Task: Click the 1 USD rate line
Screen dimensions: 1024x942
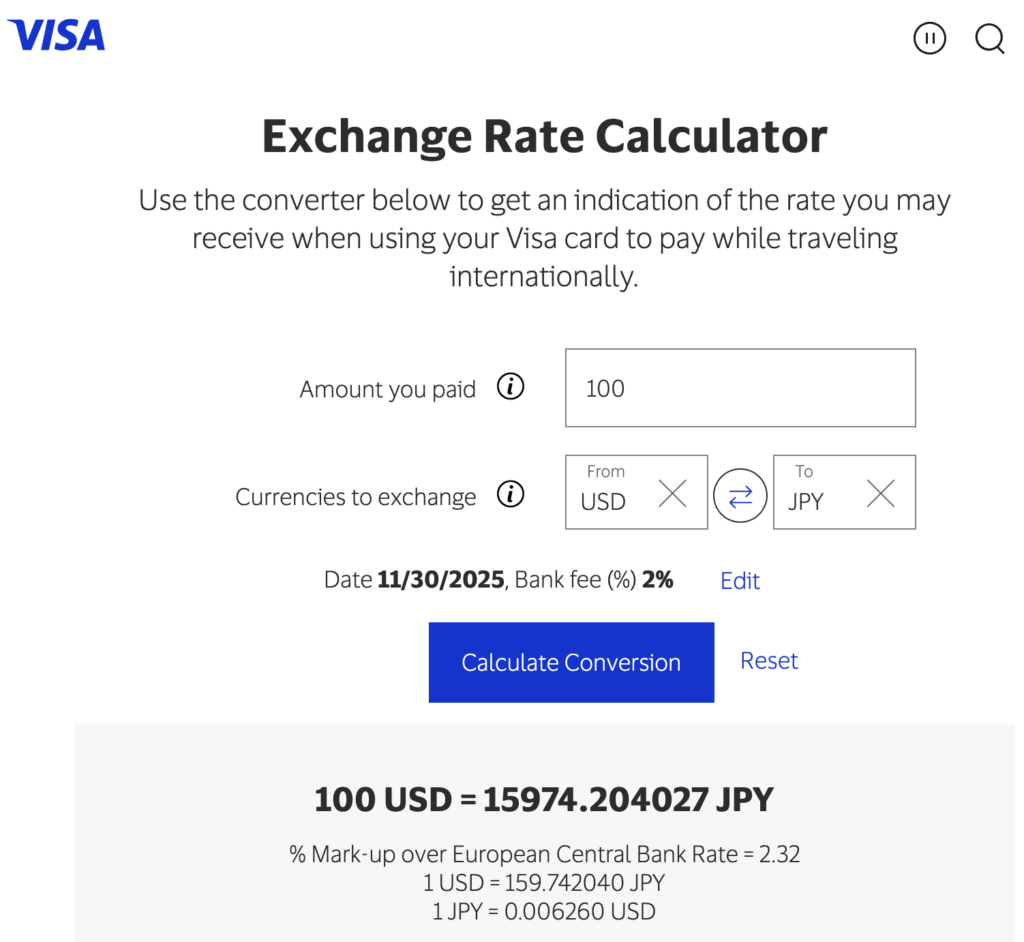Action: tap(544, 883)
